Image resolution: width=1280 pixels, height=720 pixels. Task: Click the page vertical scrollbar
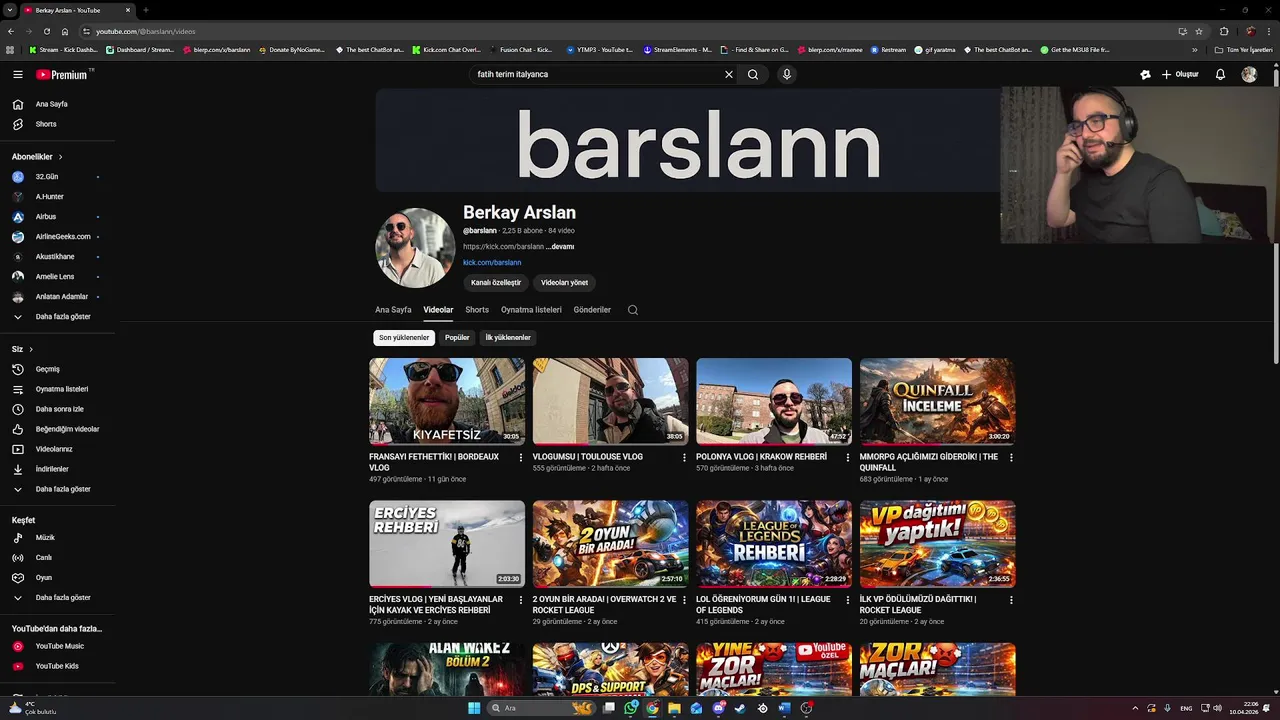1276,215
